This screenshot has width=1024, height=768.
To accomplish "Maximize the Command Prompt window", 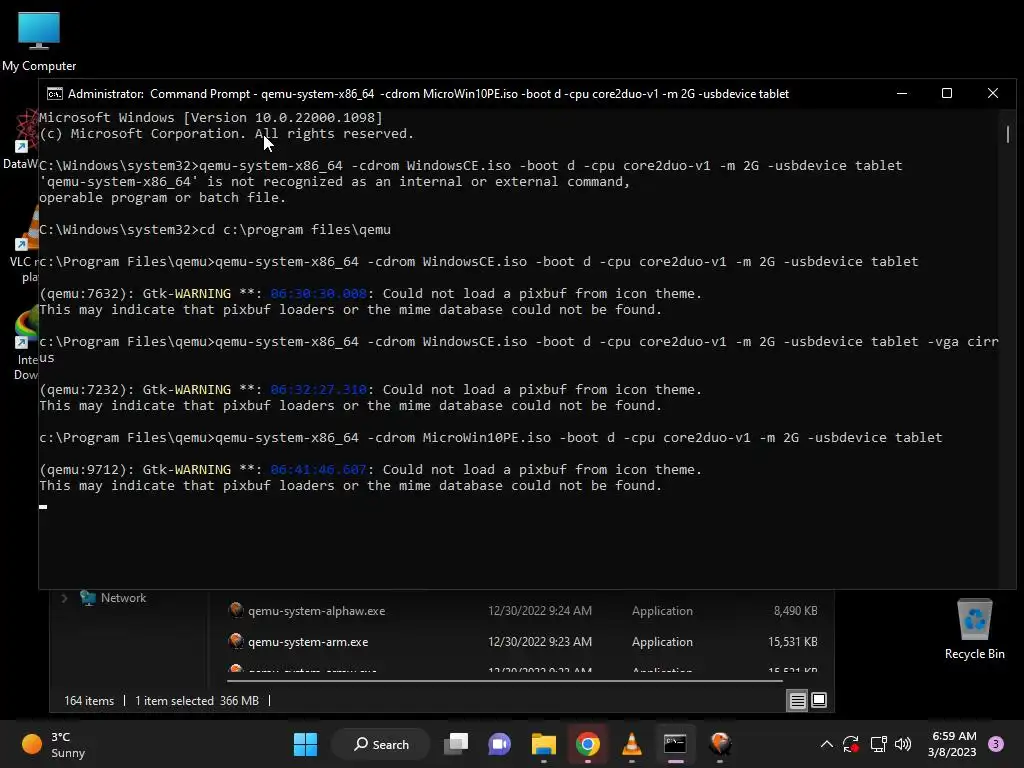I will [947, 93].
